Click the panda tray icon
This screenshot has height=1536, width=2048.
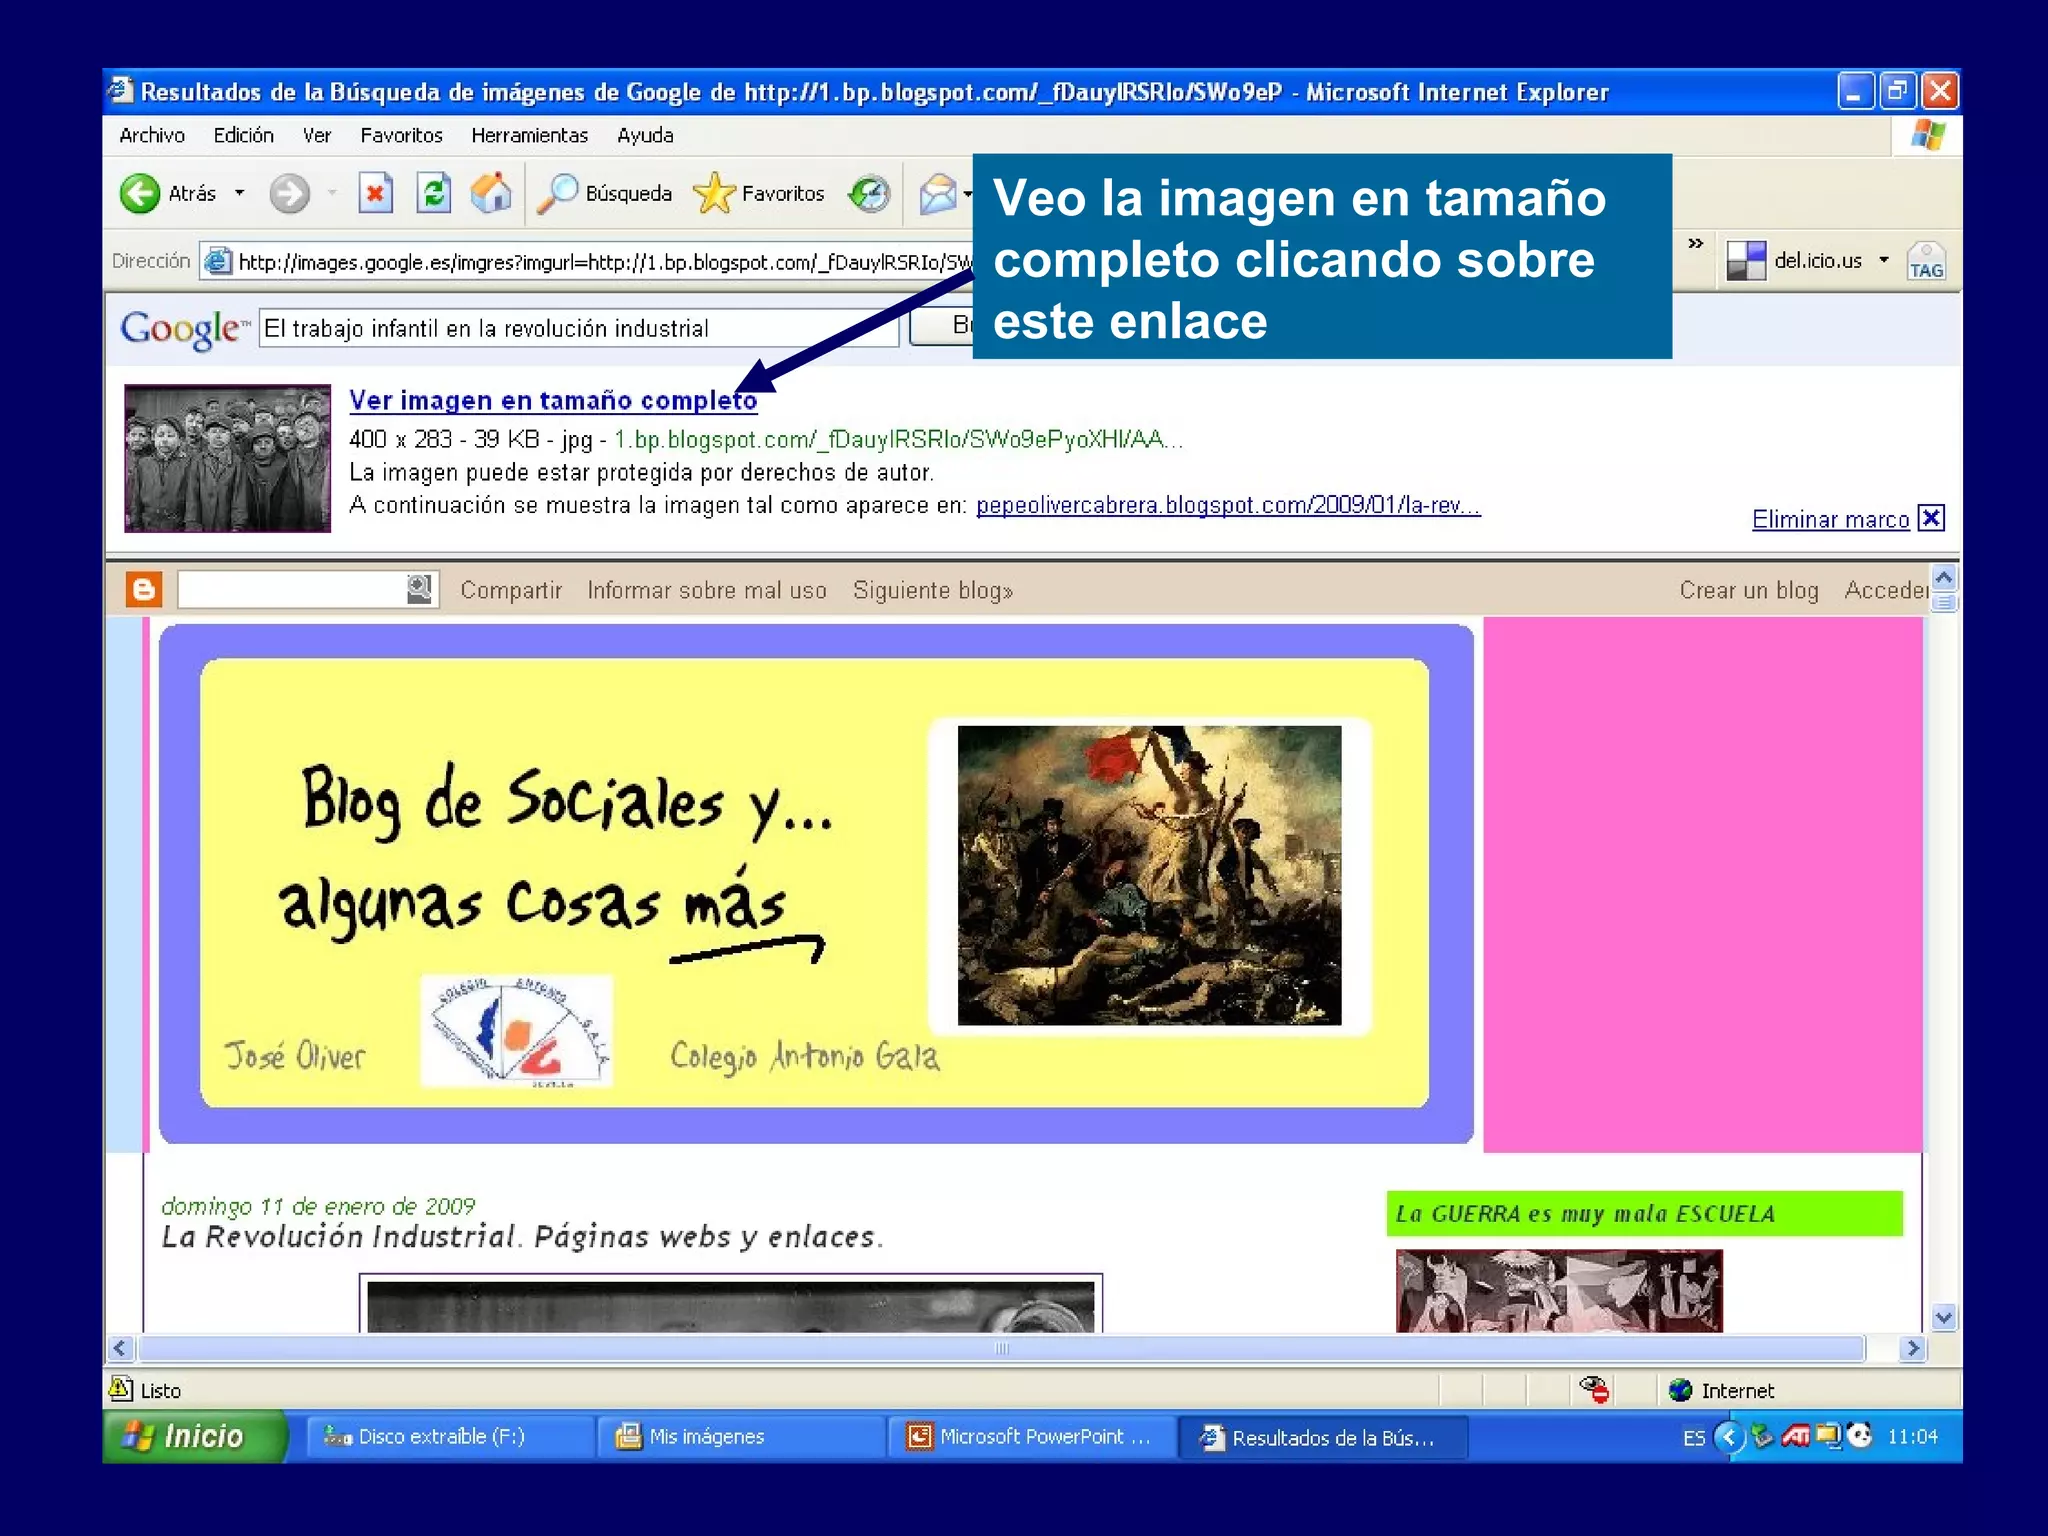1860,1436
